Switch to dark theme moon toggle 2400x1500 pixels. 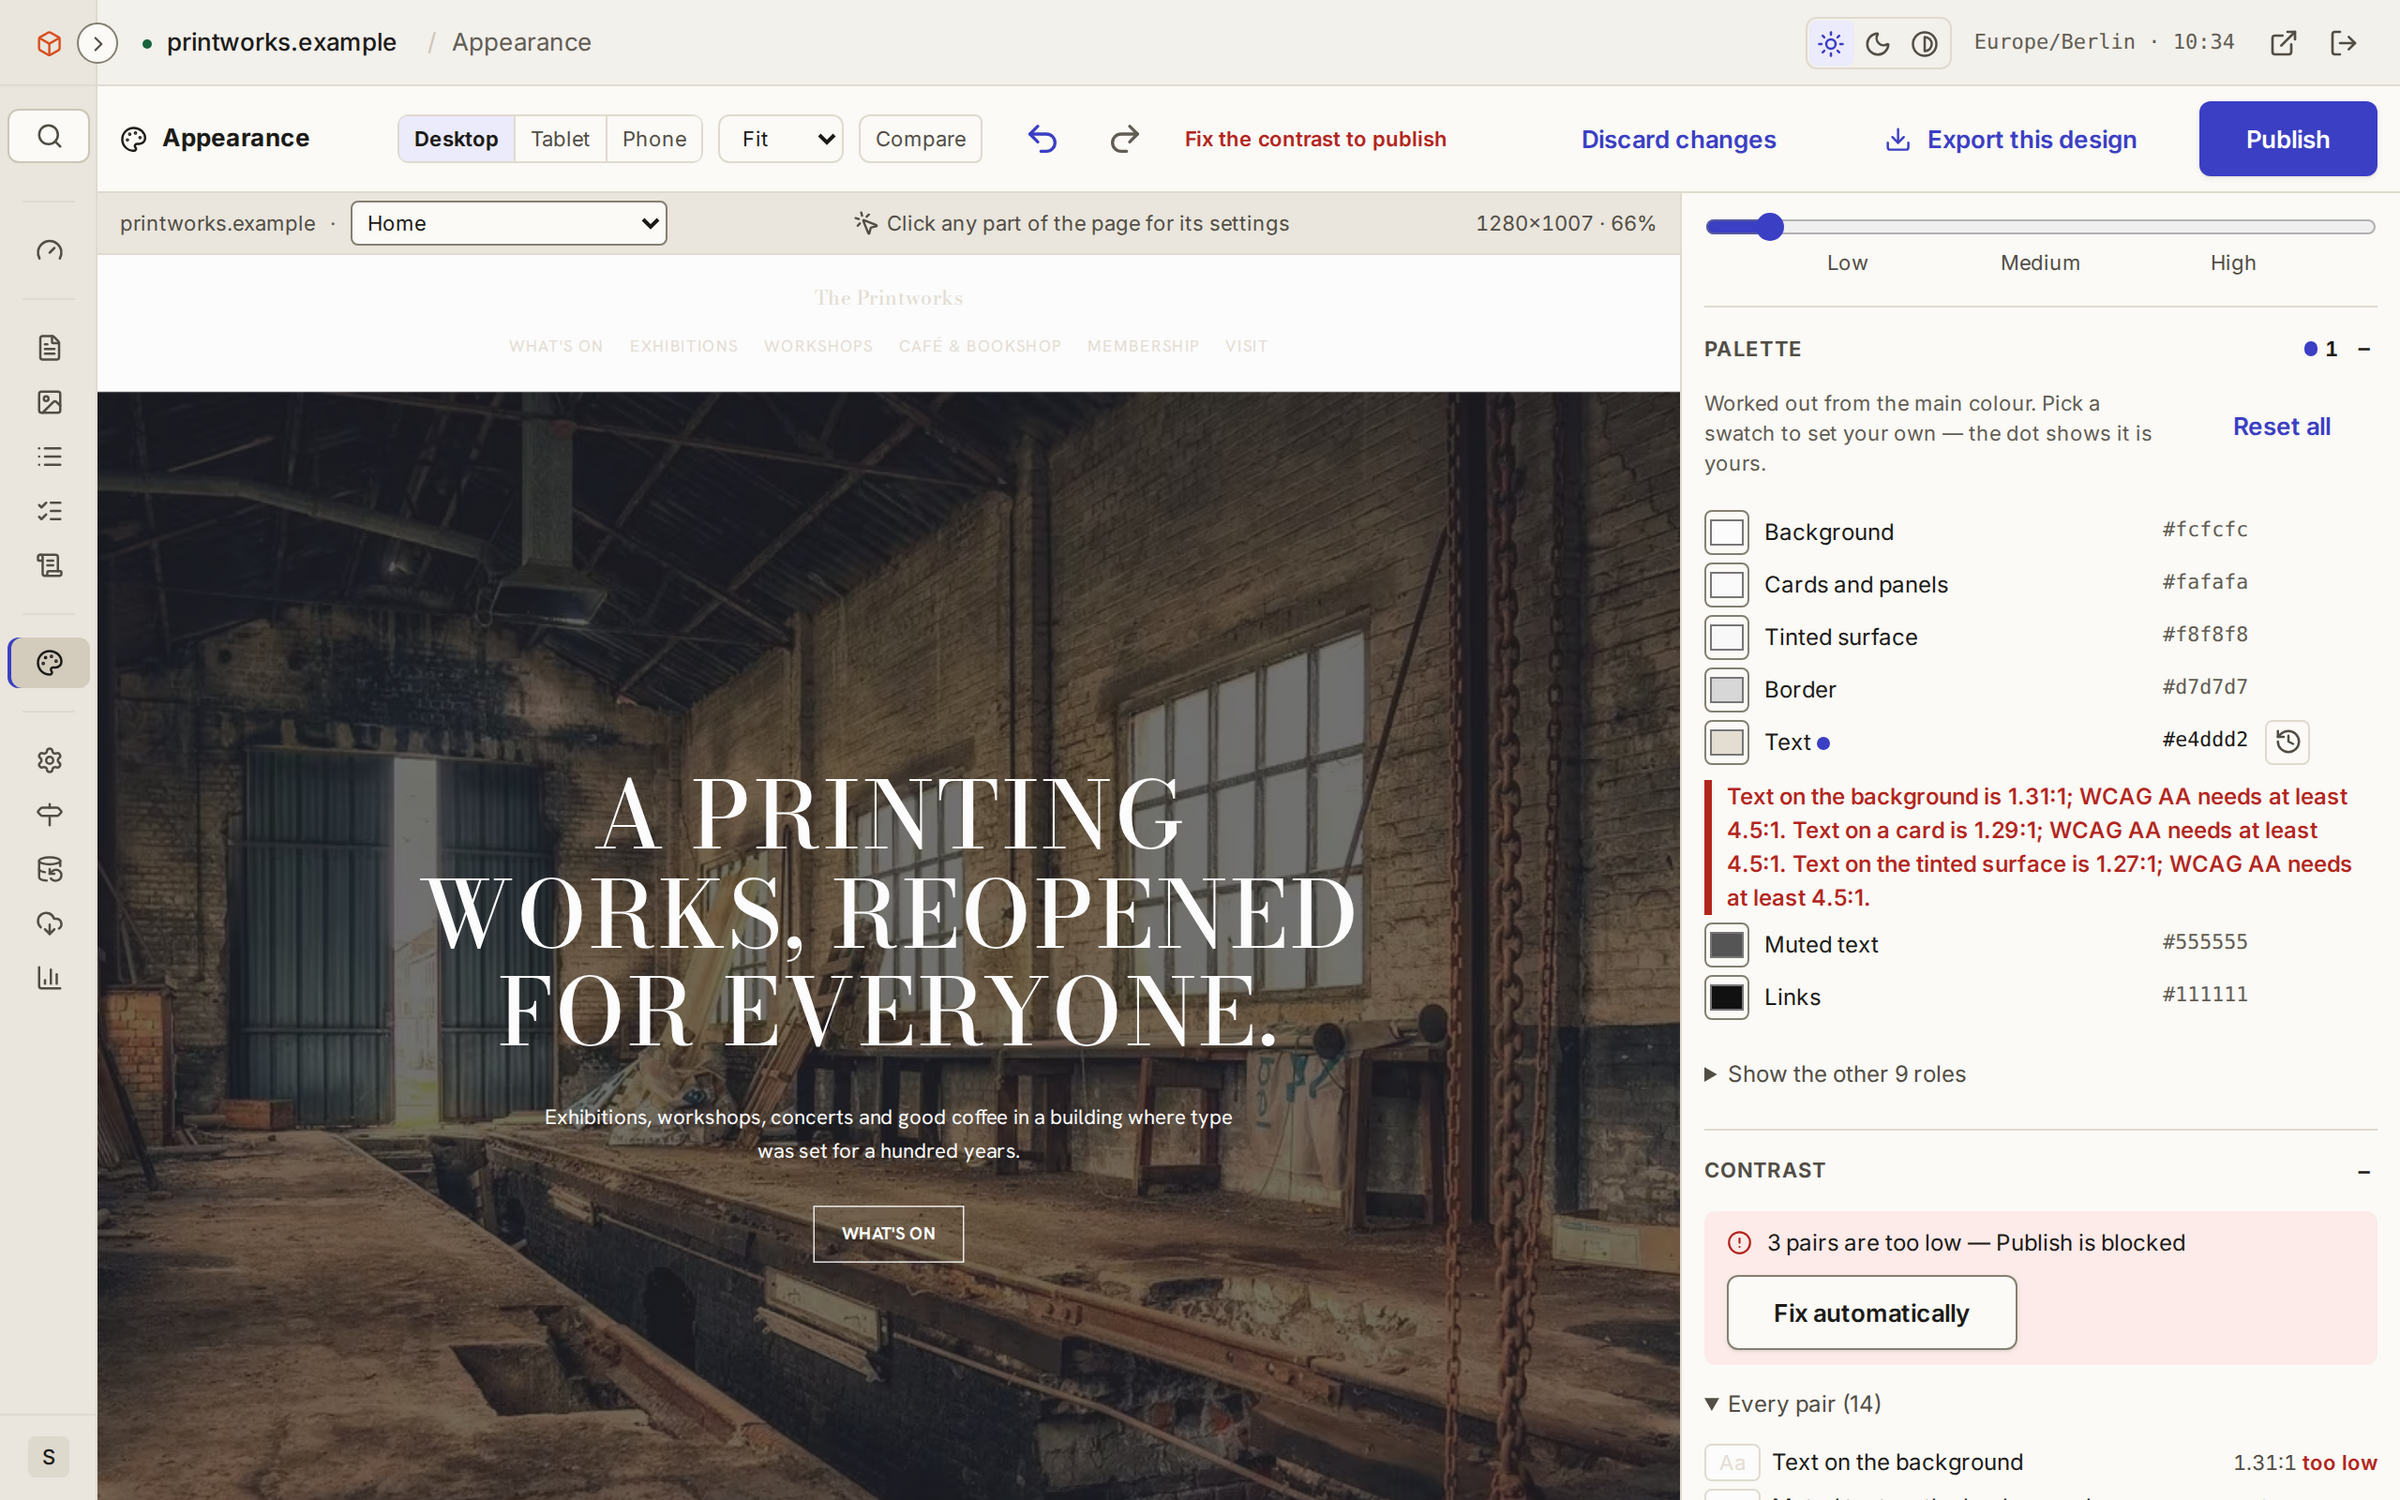click(x=1878, y=44)
